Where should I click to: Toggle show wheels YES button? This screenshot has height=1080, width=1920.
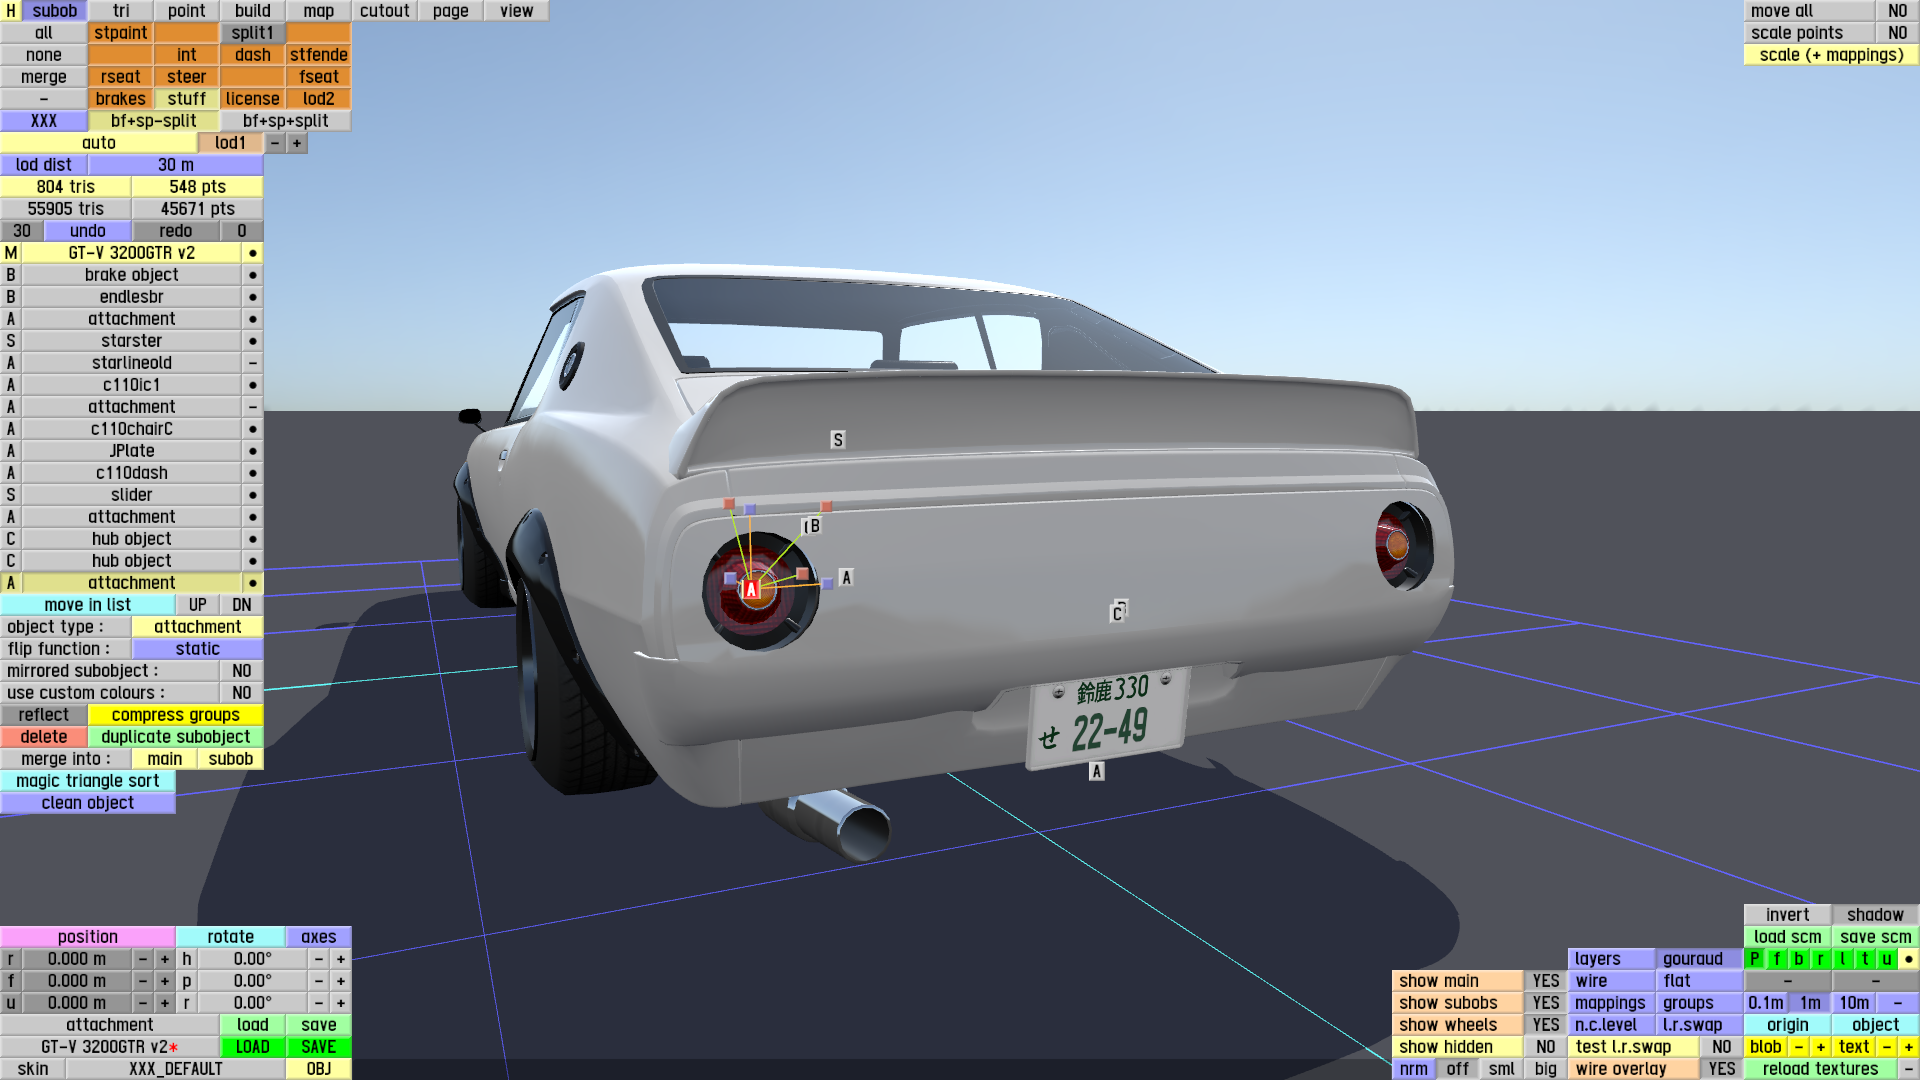[1545, 1025]
